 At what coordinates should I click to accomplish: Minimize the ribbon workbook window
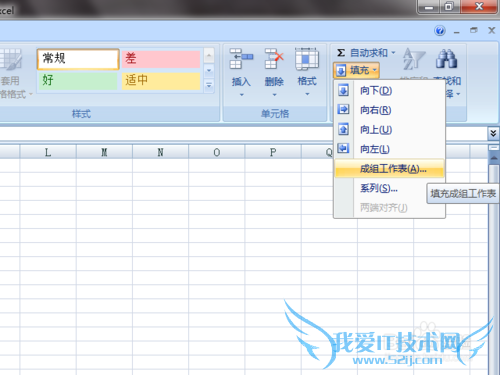click(457, 31)
